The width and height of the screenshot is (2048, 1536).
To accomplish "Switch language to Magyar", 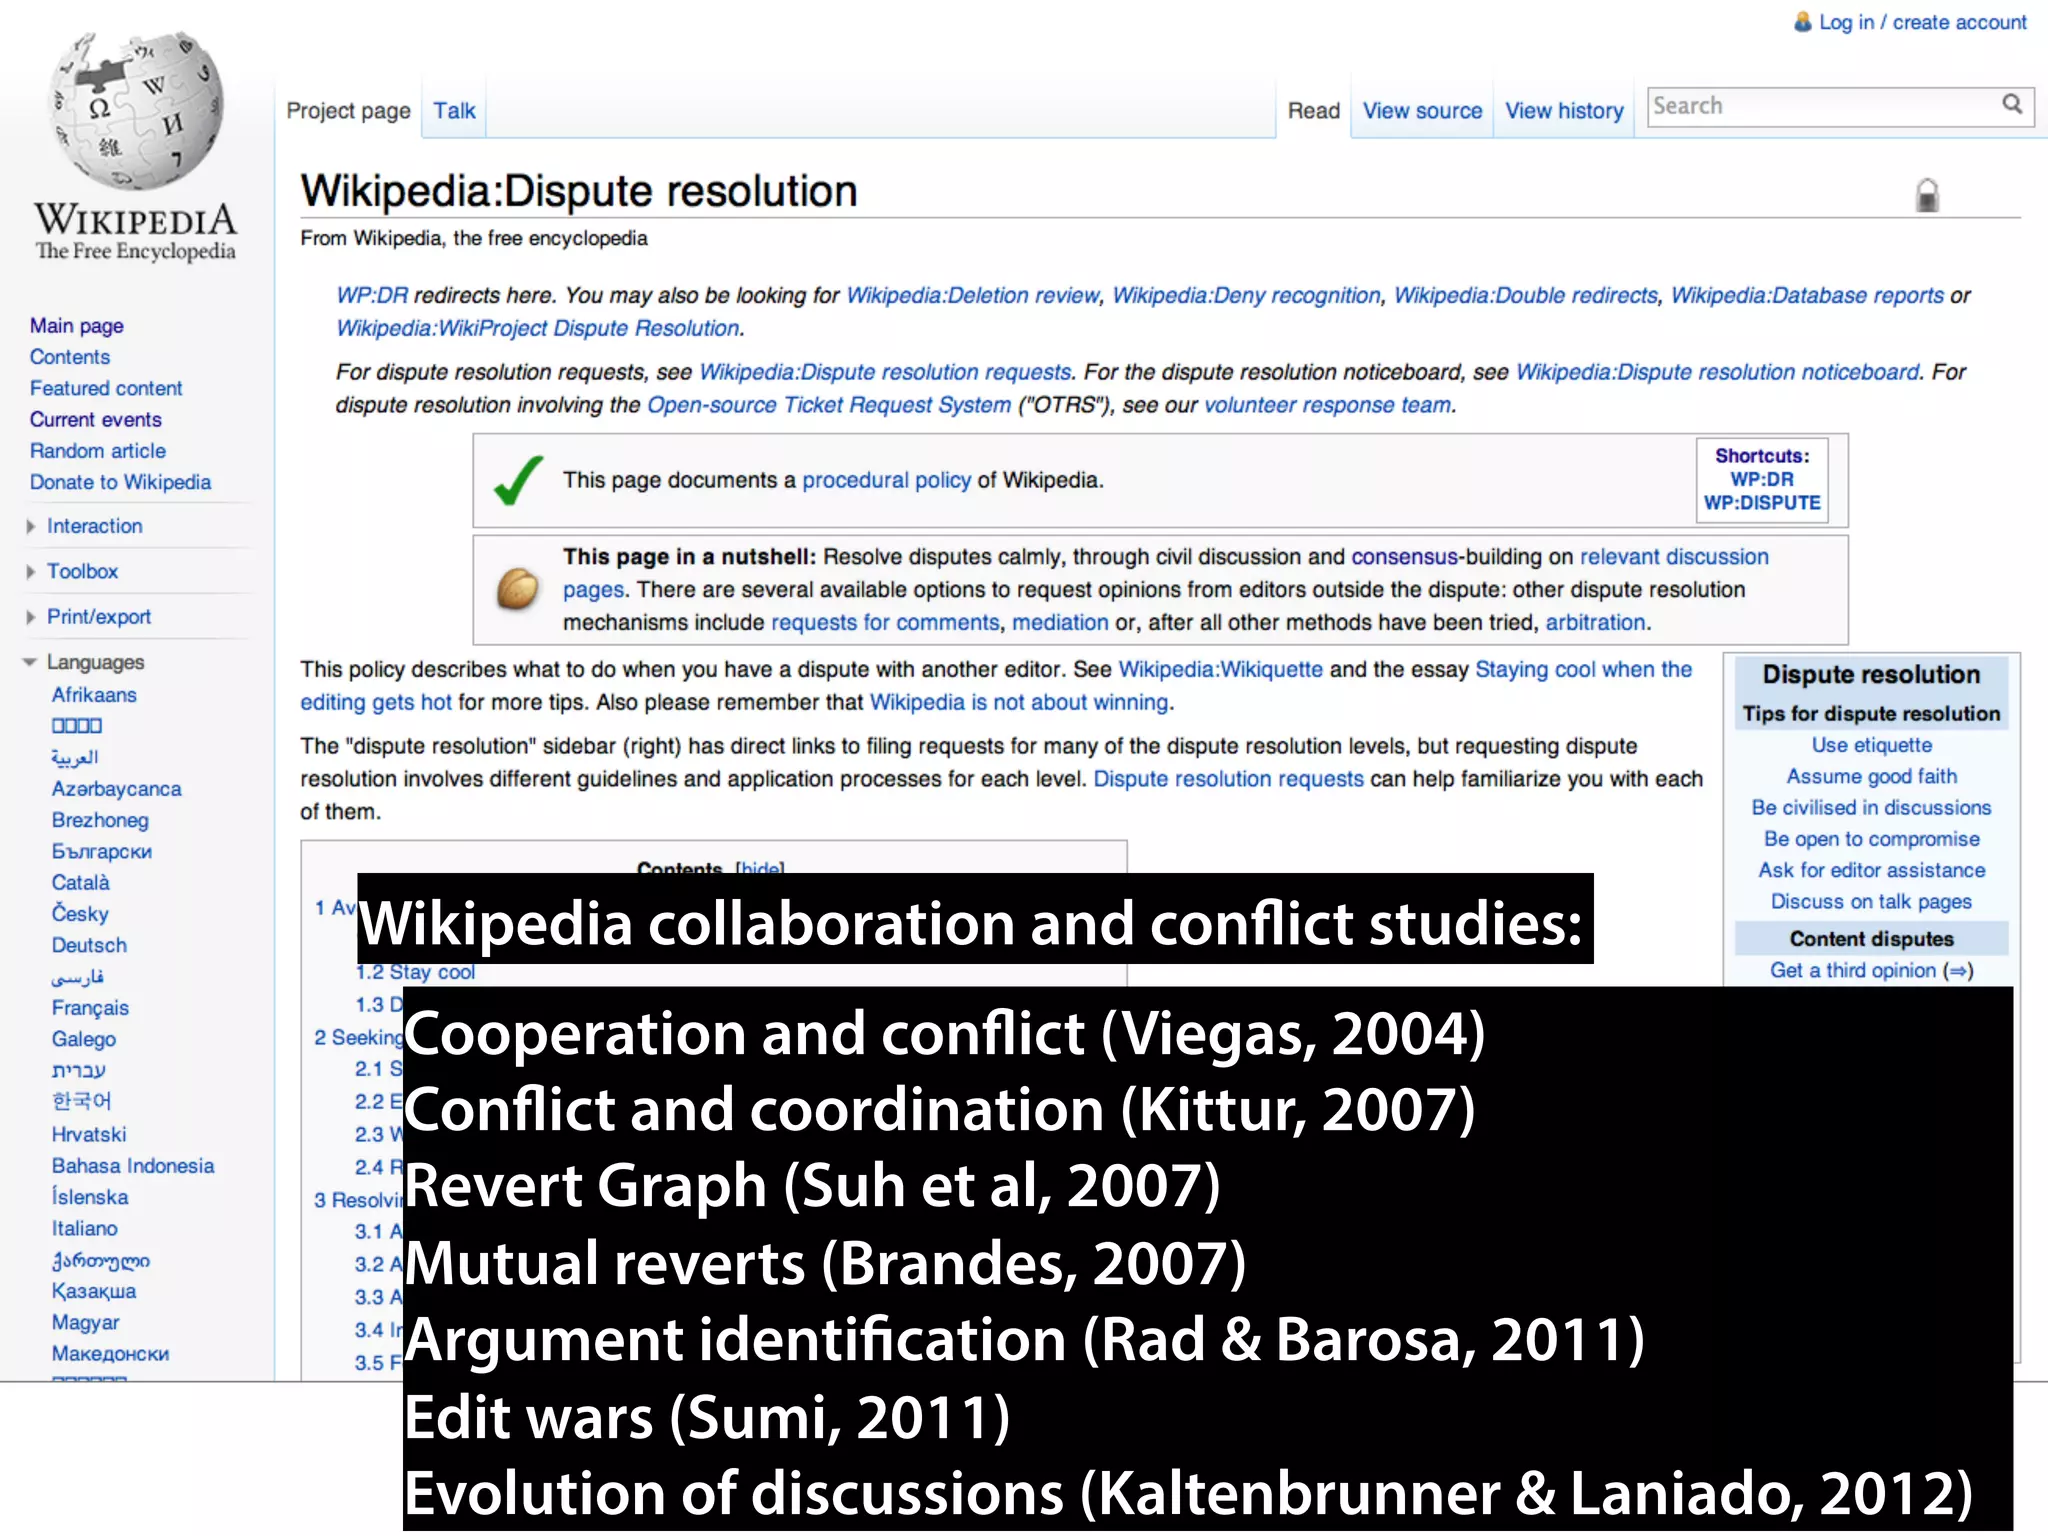I will (85, 1323).
